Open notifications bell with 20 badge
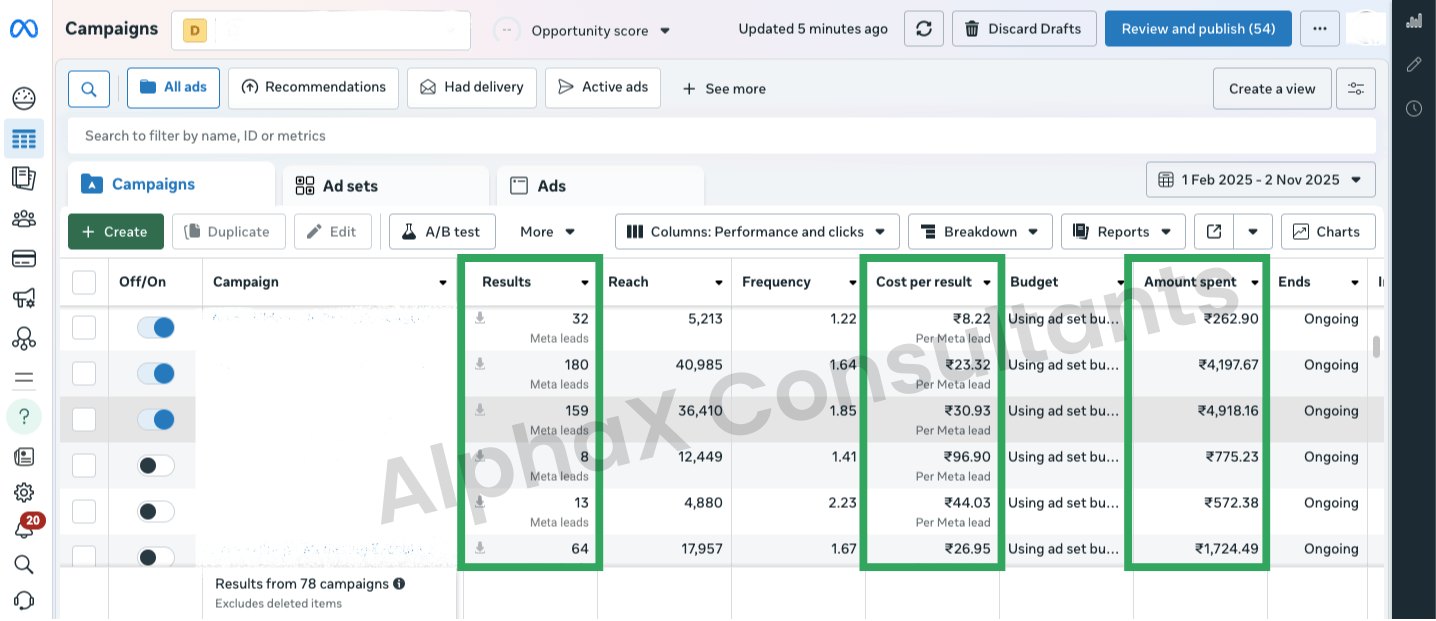 24,529
